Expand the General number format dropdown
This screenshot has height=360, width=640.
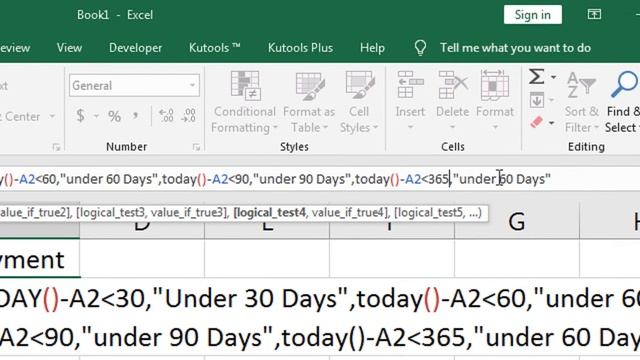point(192,85)
